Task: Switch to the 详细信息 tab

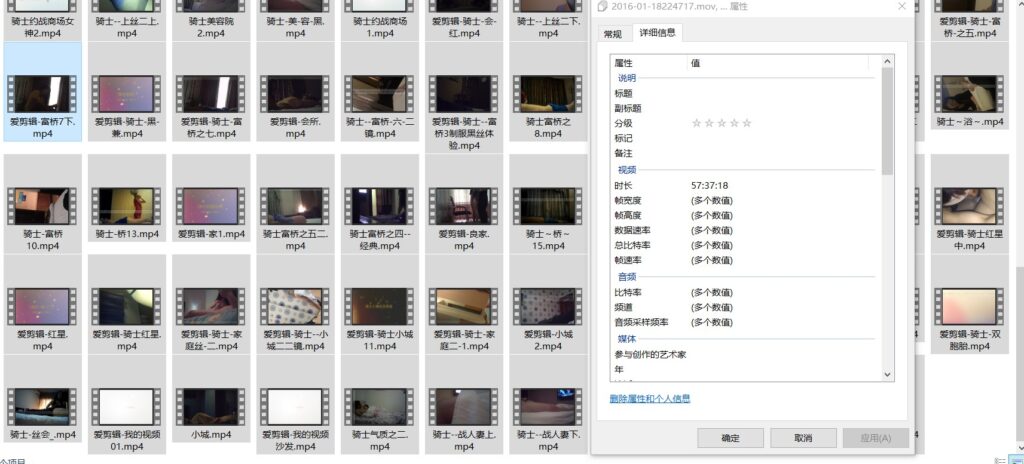Action: [x=657, y=33]
